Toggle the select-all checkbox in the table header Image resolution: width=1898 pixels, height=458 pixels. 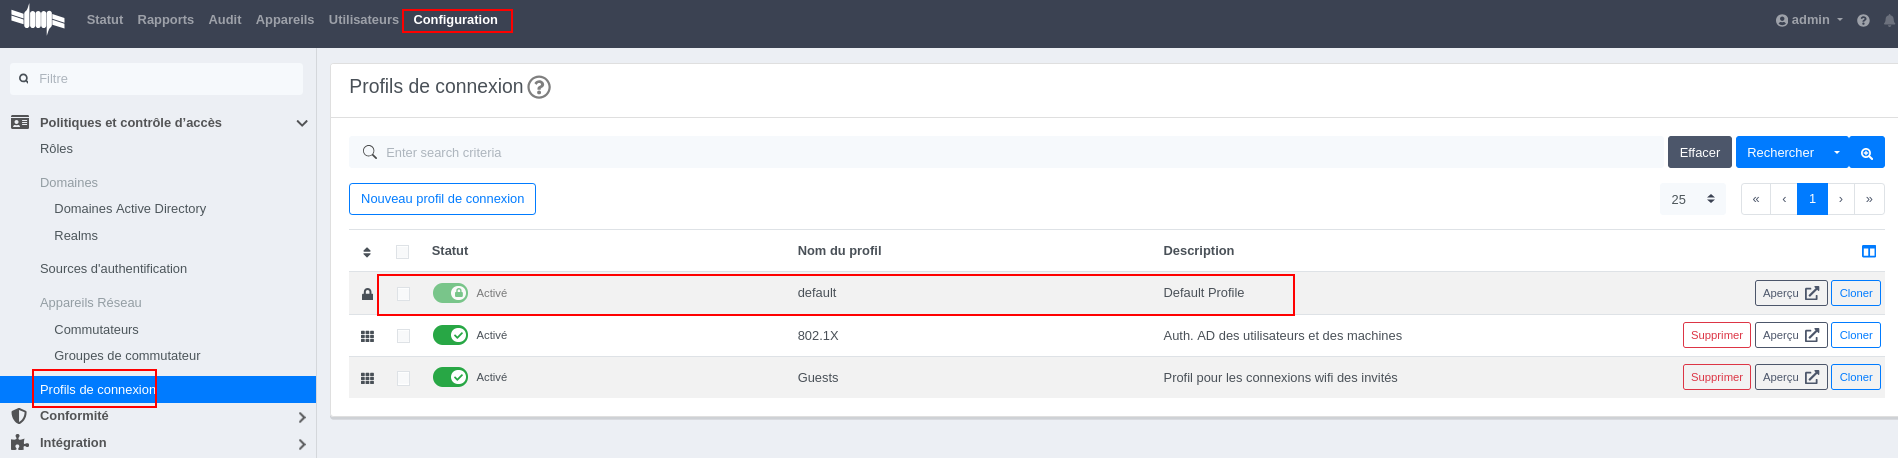point(402,252)
